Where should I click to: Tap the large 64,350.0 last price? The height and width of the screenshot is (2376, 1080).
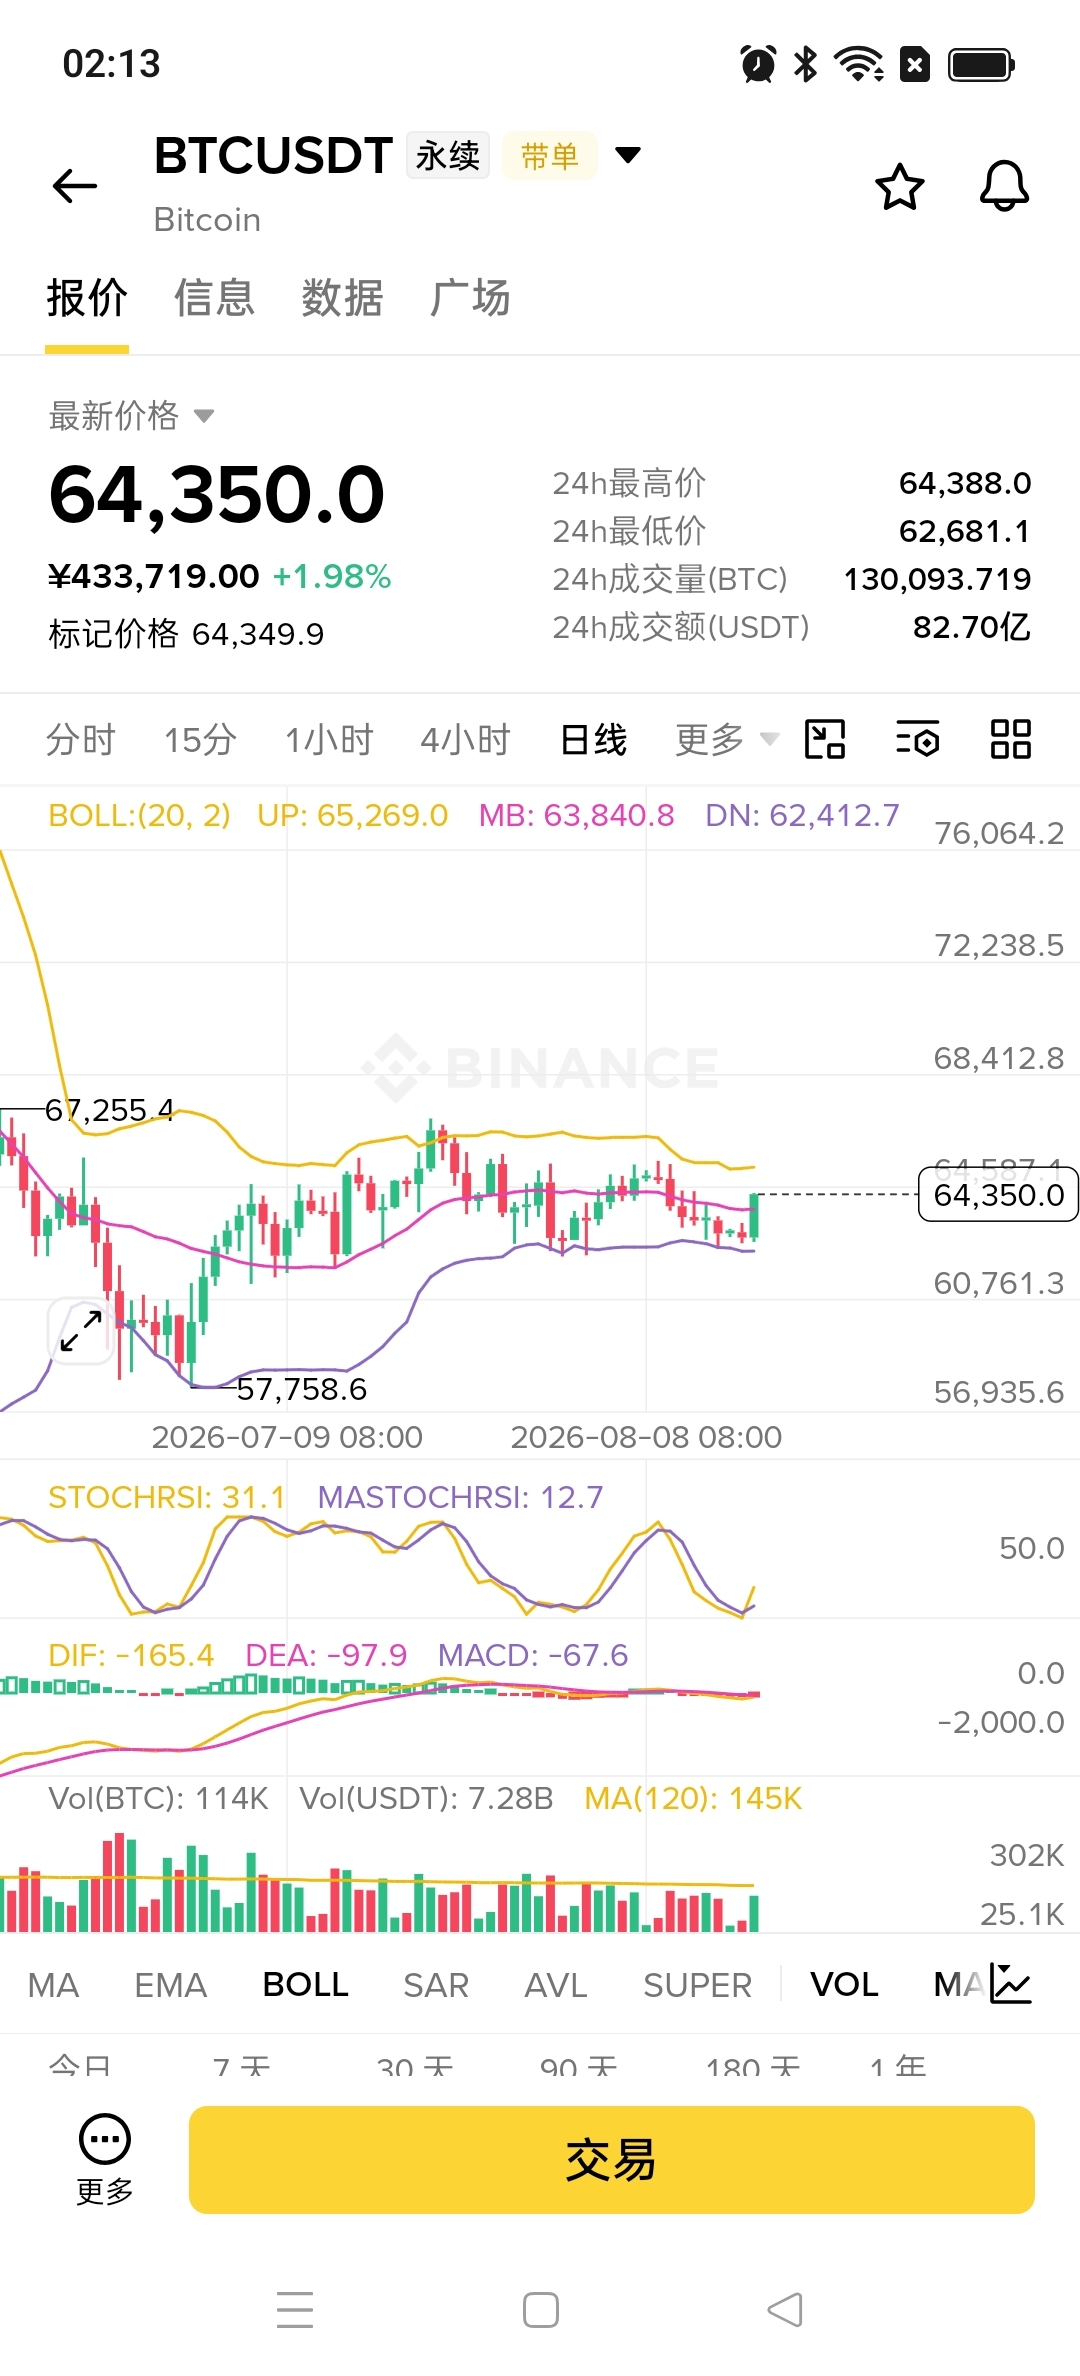(x=217, y=494)
